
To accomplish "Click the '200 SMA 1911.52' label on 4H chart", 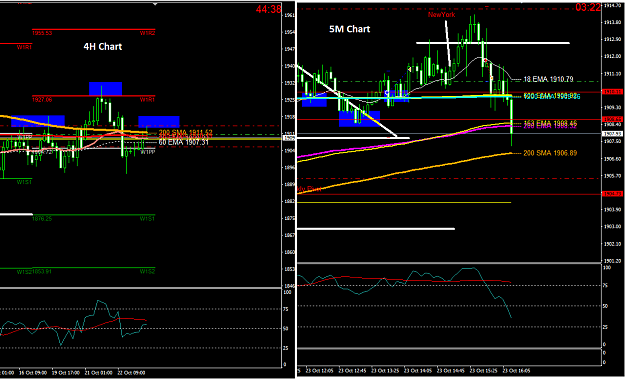I will [x=185, y=132].
